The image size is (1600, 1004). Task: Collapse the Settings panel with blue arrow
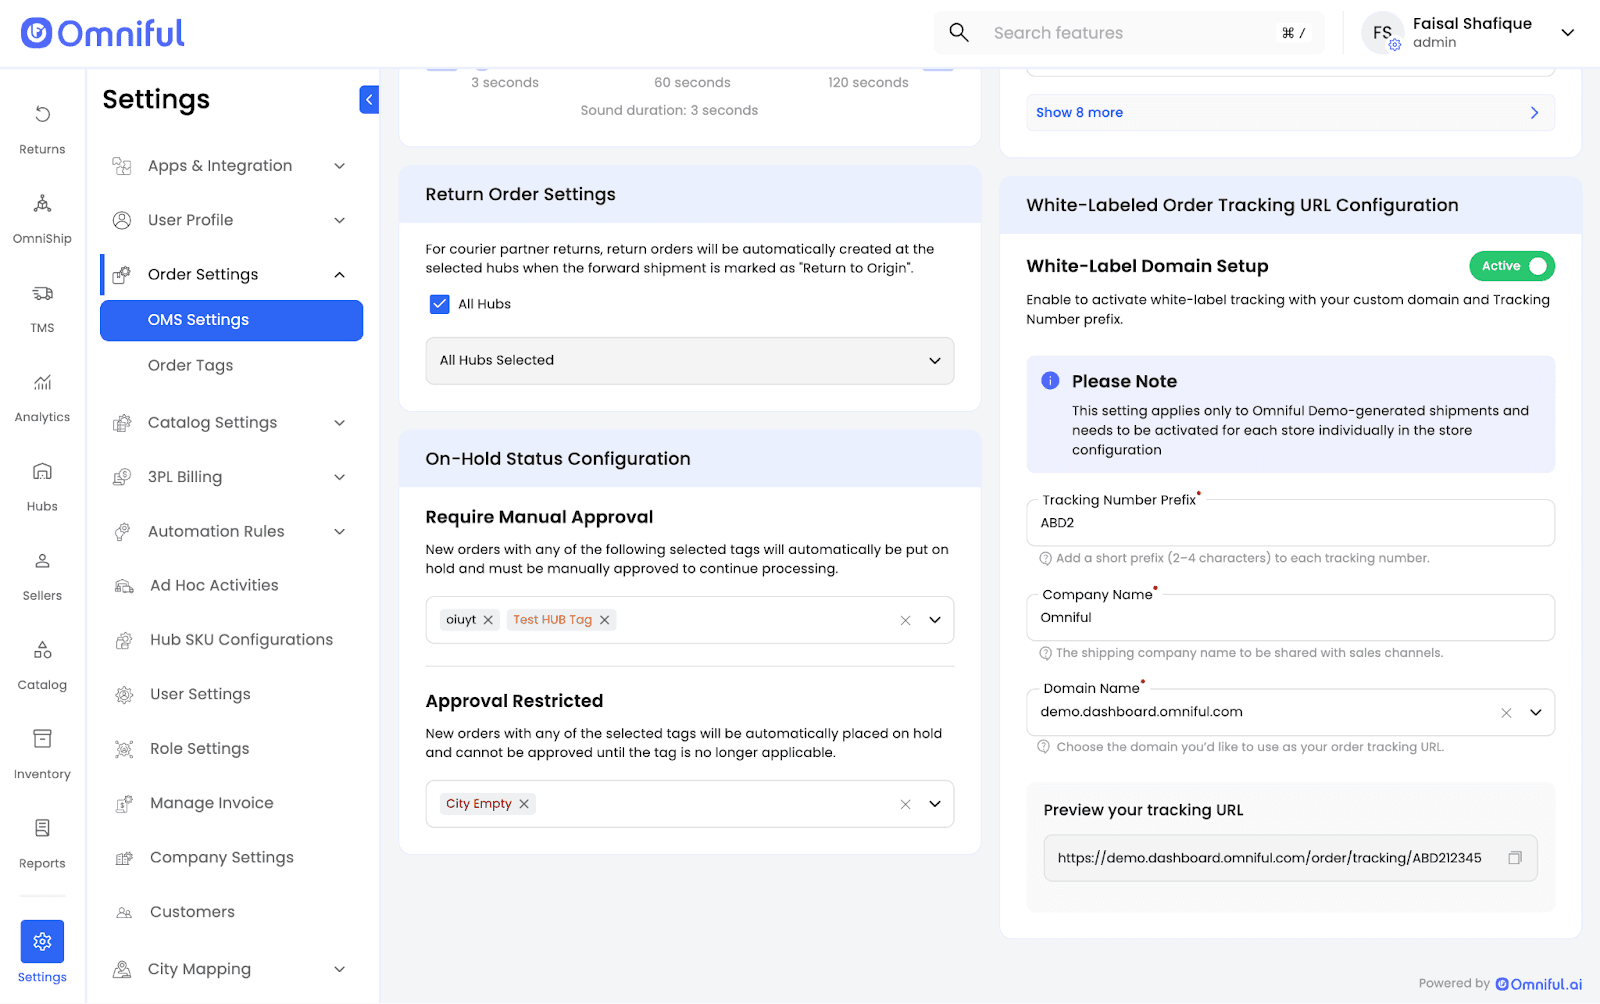(x=369, y=99)
